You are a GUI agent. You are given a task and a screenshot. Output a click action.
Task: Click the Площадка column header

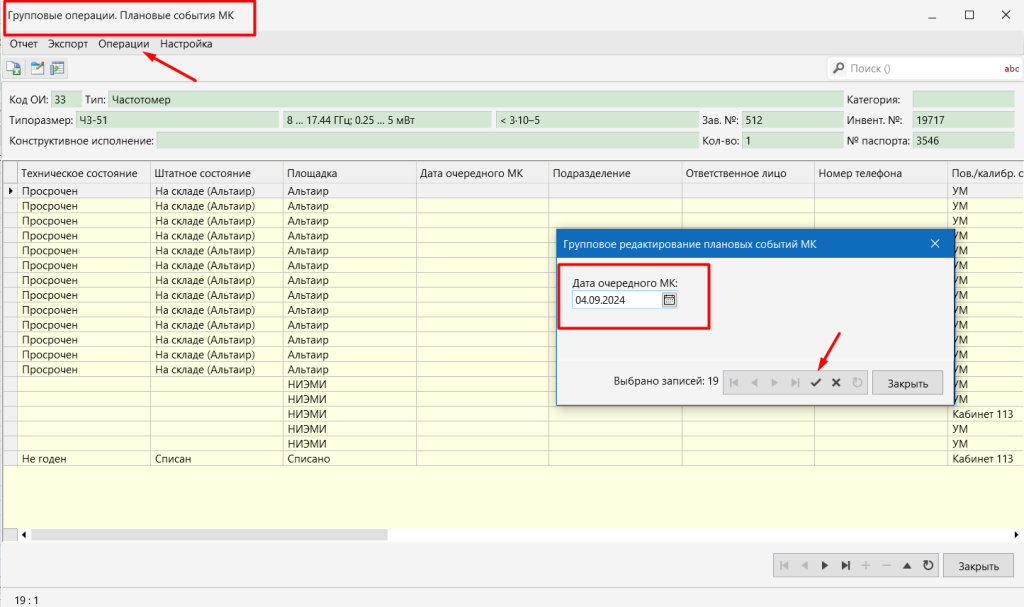[349, 173]
